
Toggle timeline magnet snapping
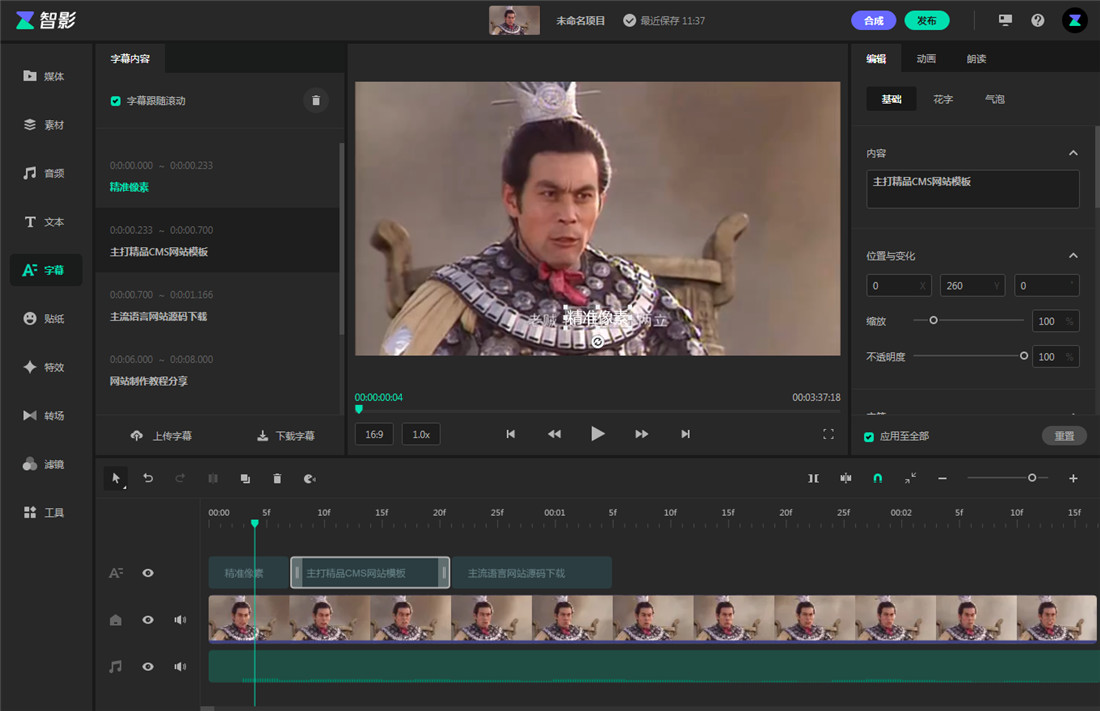pos(878,478)
